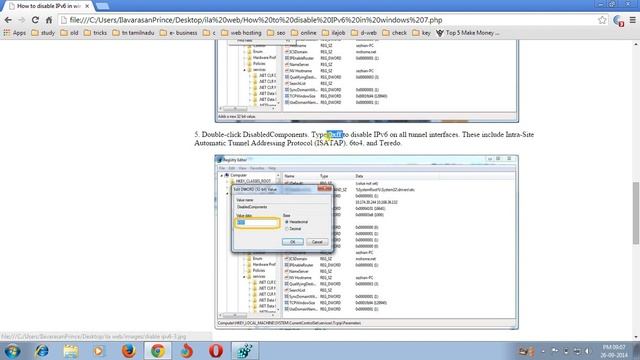Launch the flame-logo browser from the taskbar
The height and width of the screenshot is (360, 640).
coord(187,351)
